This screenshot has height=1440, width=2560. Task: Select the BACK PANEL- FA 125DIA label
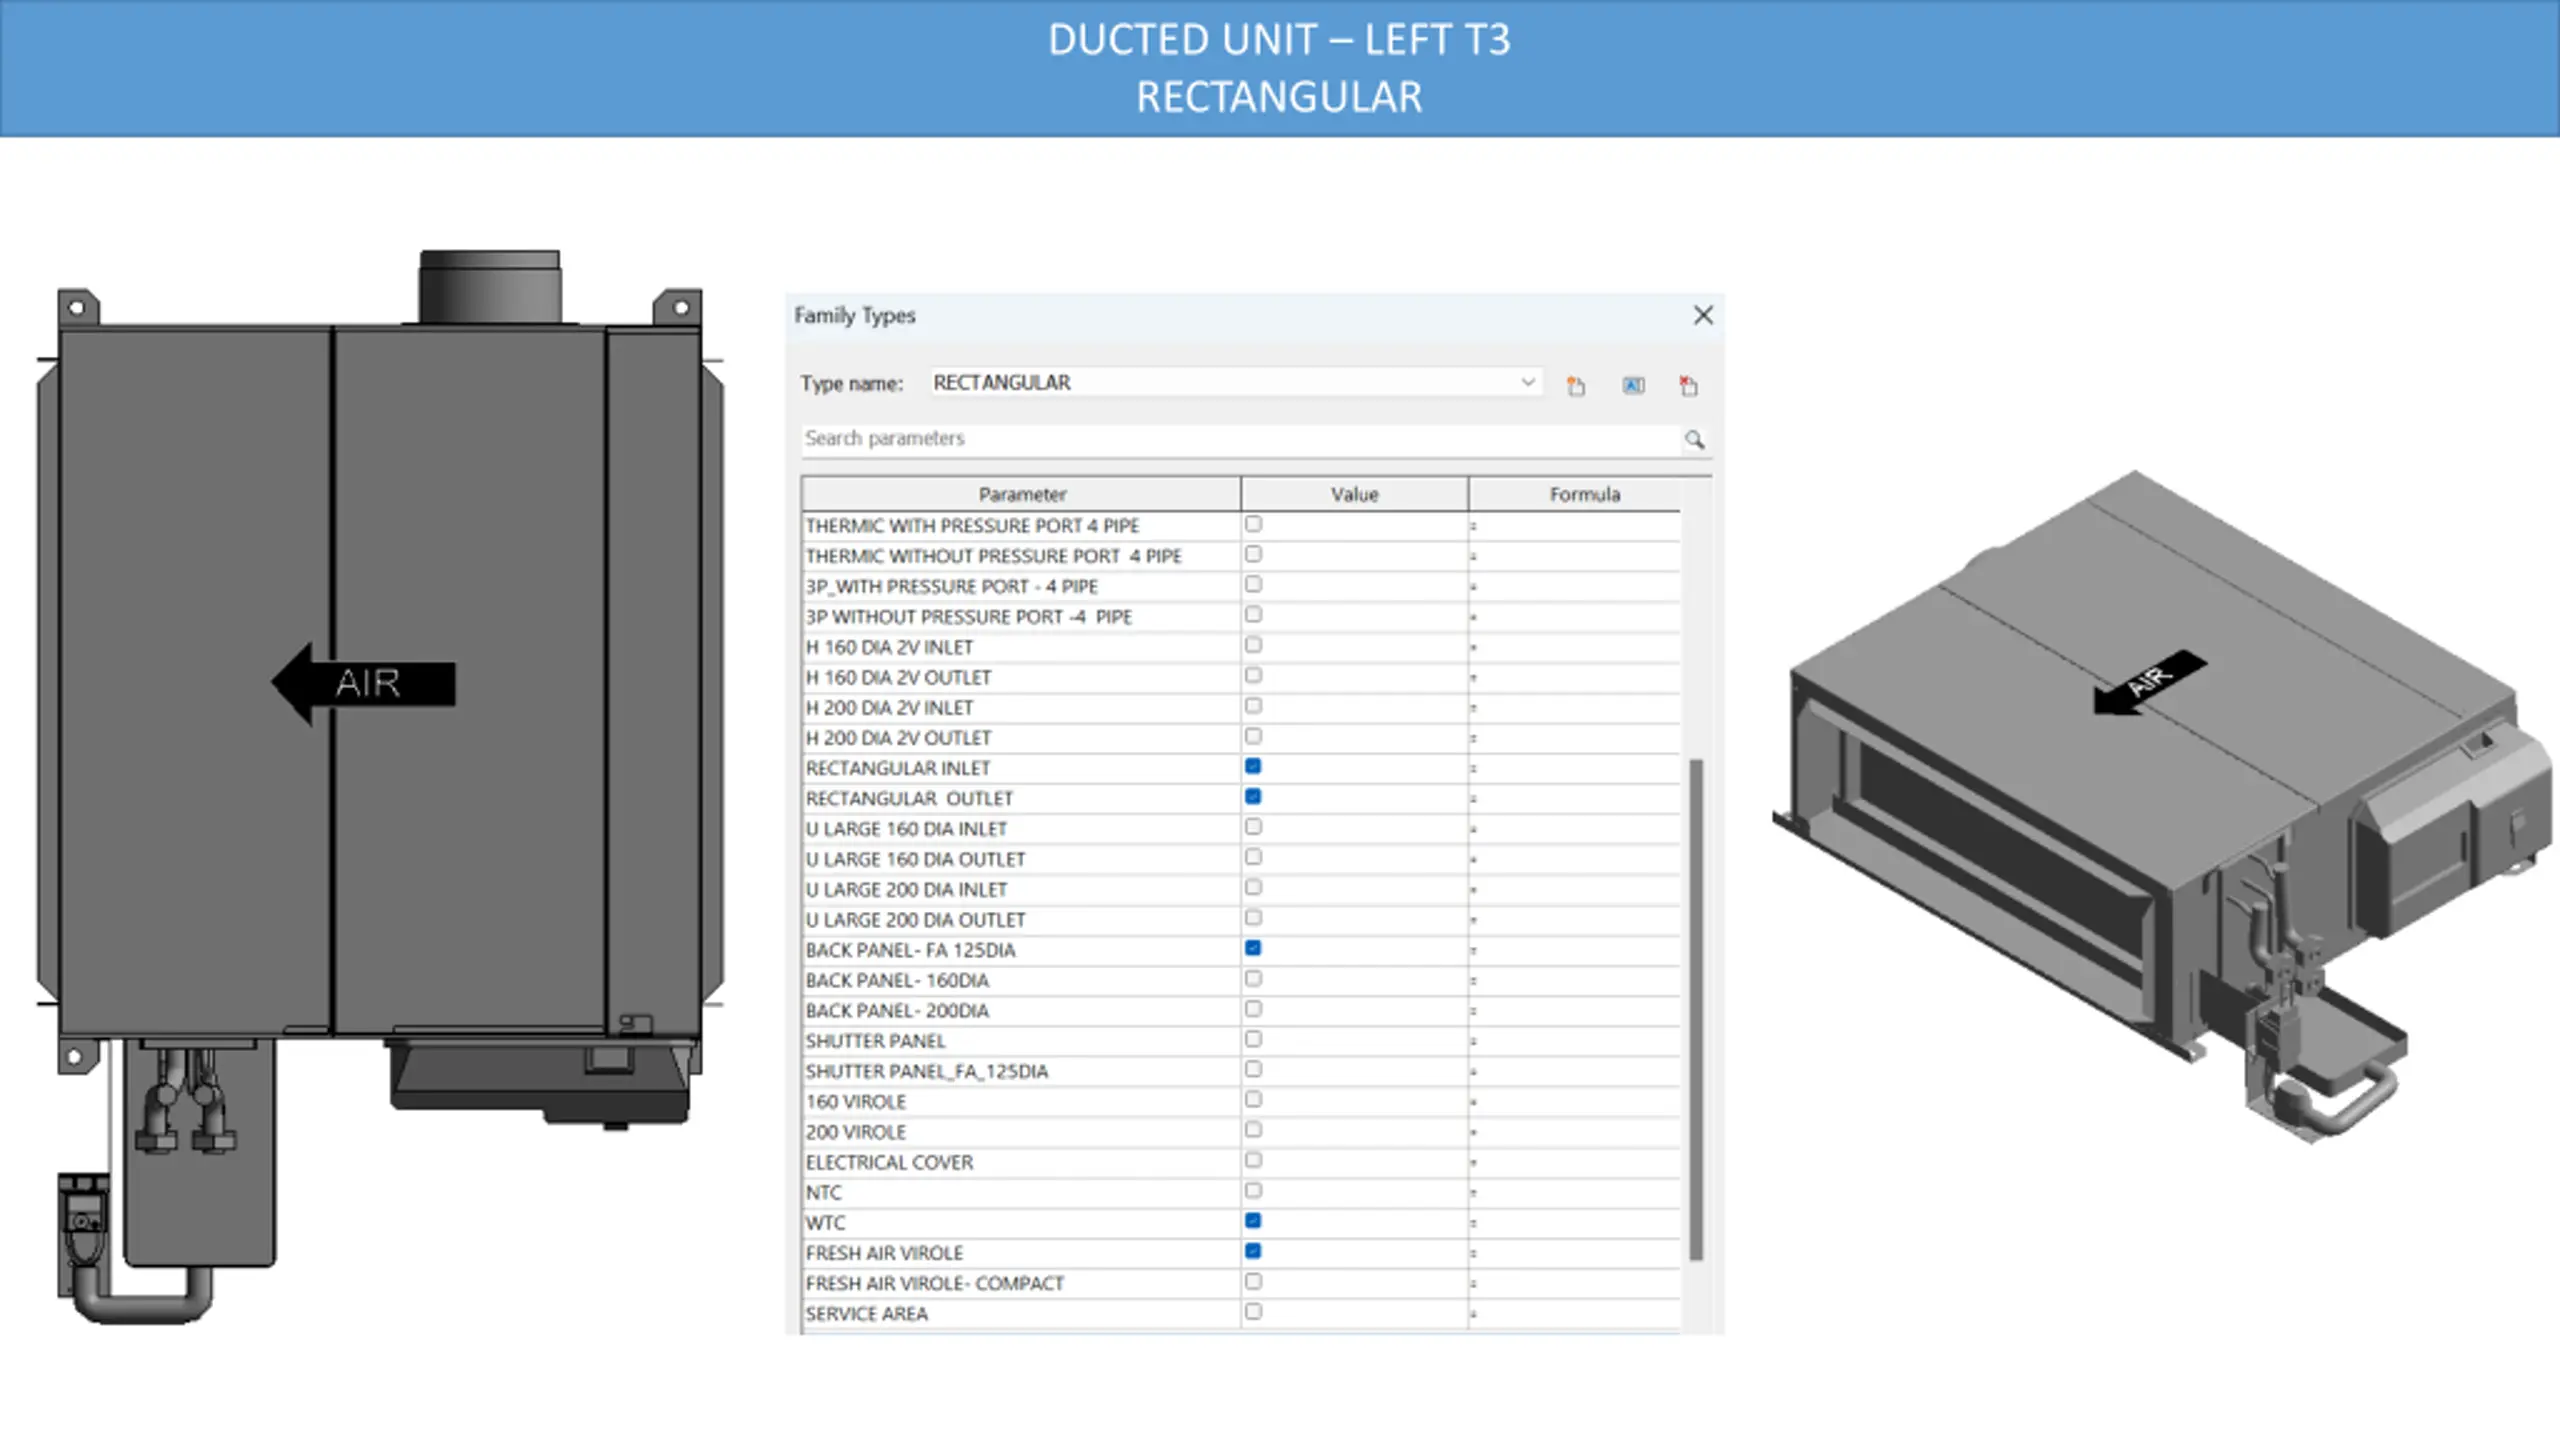pyautogui.click(x=910, y=950)
